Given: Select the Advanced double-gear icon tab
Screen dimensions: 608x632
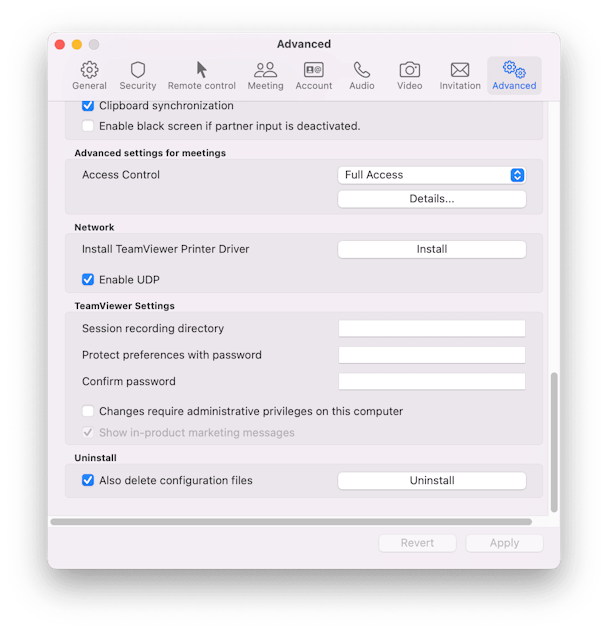Looking at the screenshot, I should point(514,75).
